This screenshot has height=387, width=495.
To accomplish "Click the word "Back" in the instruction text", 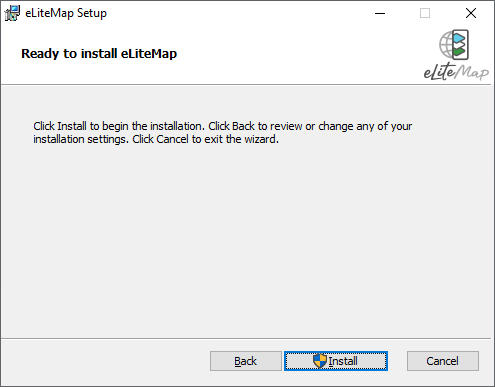I will click(243, 126).
